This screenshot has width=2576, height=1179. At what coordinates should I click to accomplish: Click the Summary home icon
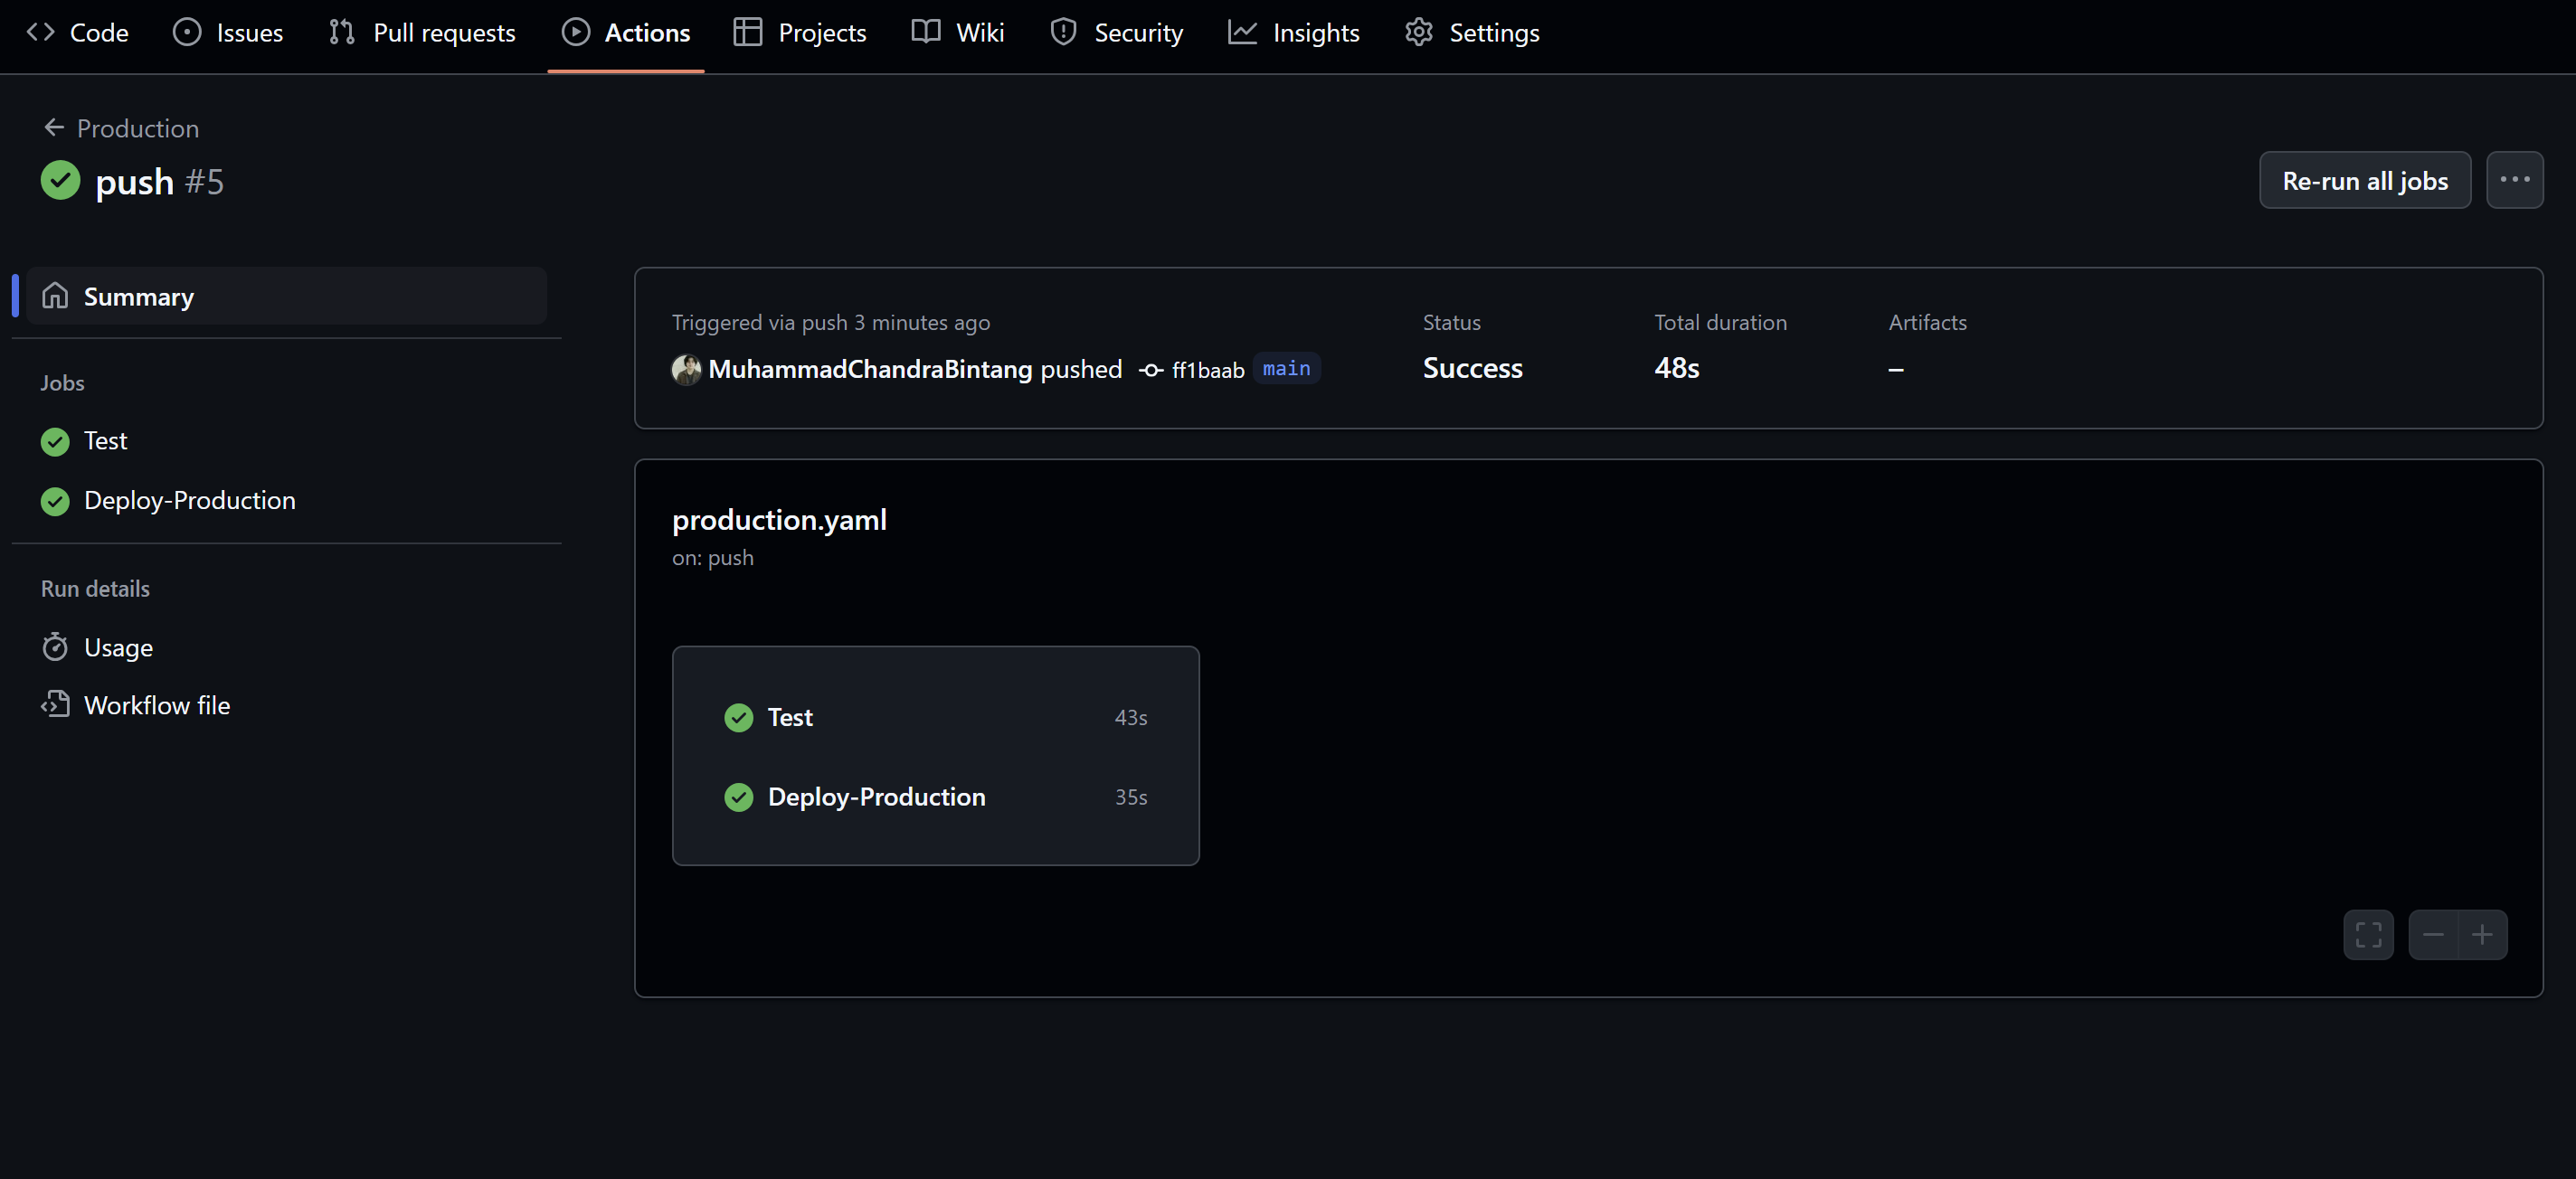55,296
